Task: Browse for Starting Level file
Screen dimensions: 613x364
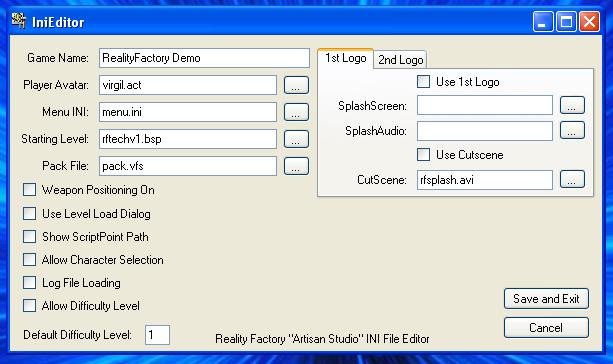Action: tap(296, 139)
